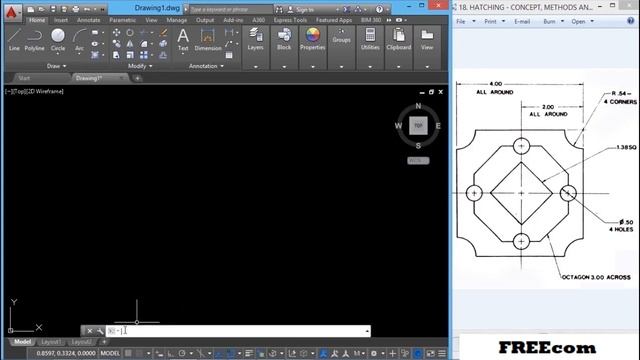This screenshot has height=360, width=640.
Task: Select the Array tool in Modify panel
Action: coord(144,55)
